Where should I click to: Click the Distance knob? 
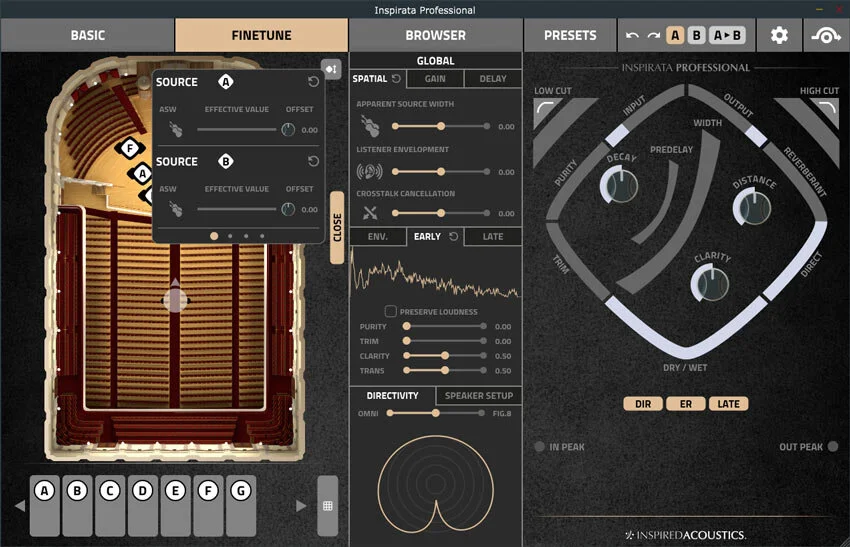pos(752,208)
